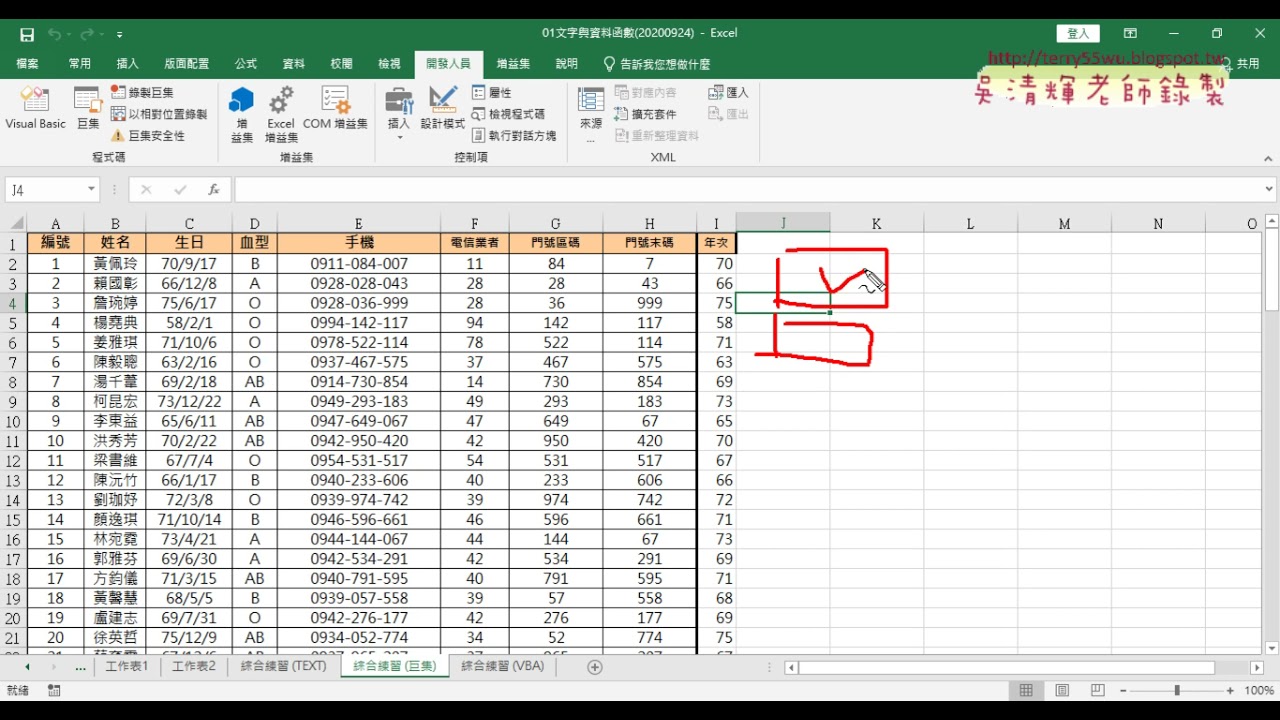The image size is (1280, 720).
Task: Click header cell 血型
Action: 255,243
